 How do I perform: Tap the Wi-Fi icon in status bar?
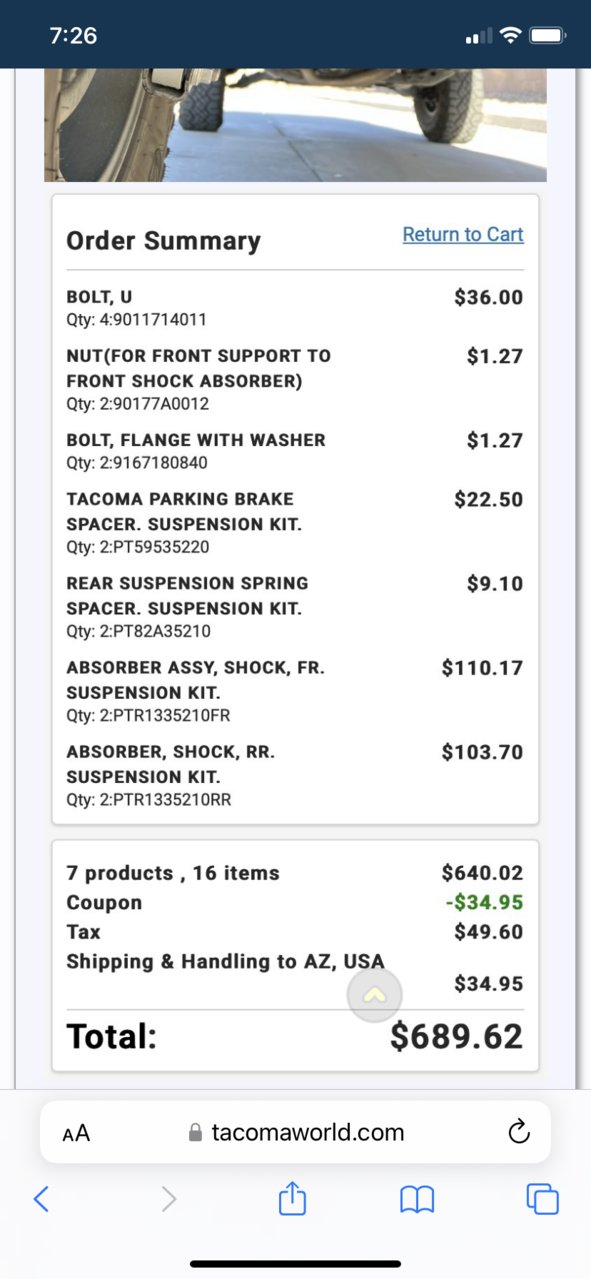511,36
